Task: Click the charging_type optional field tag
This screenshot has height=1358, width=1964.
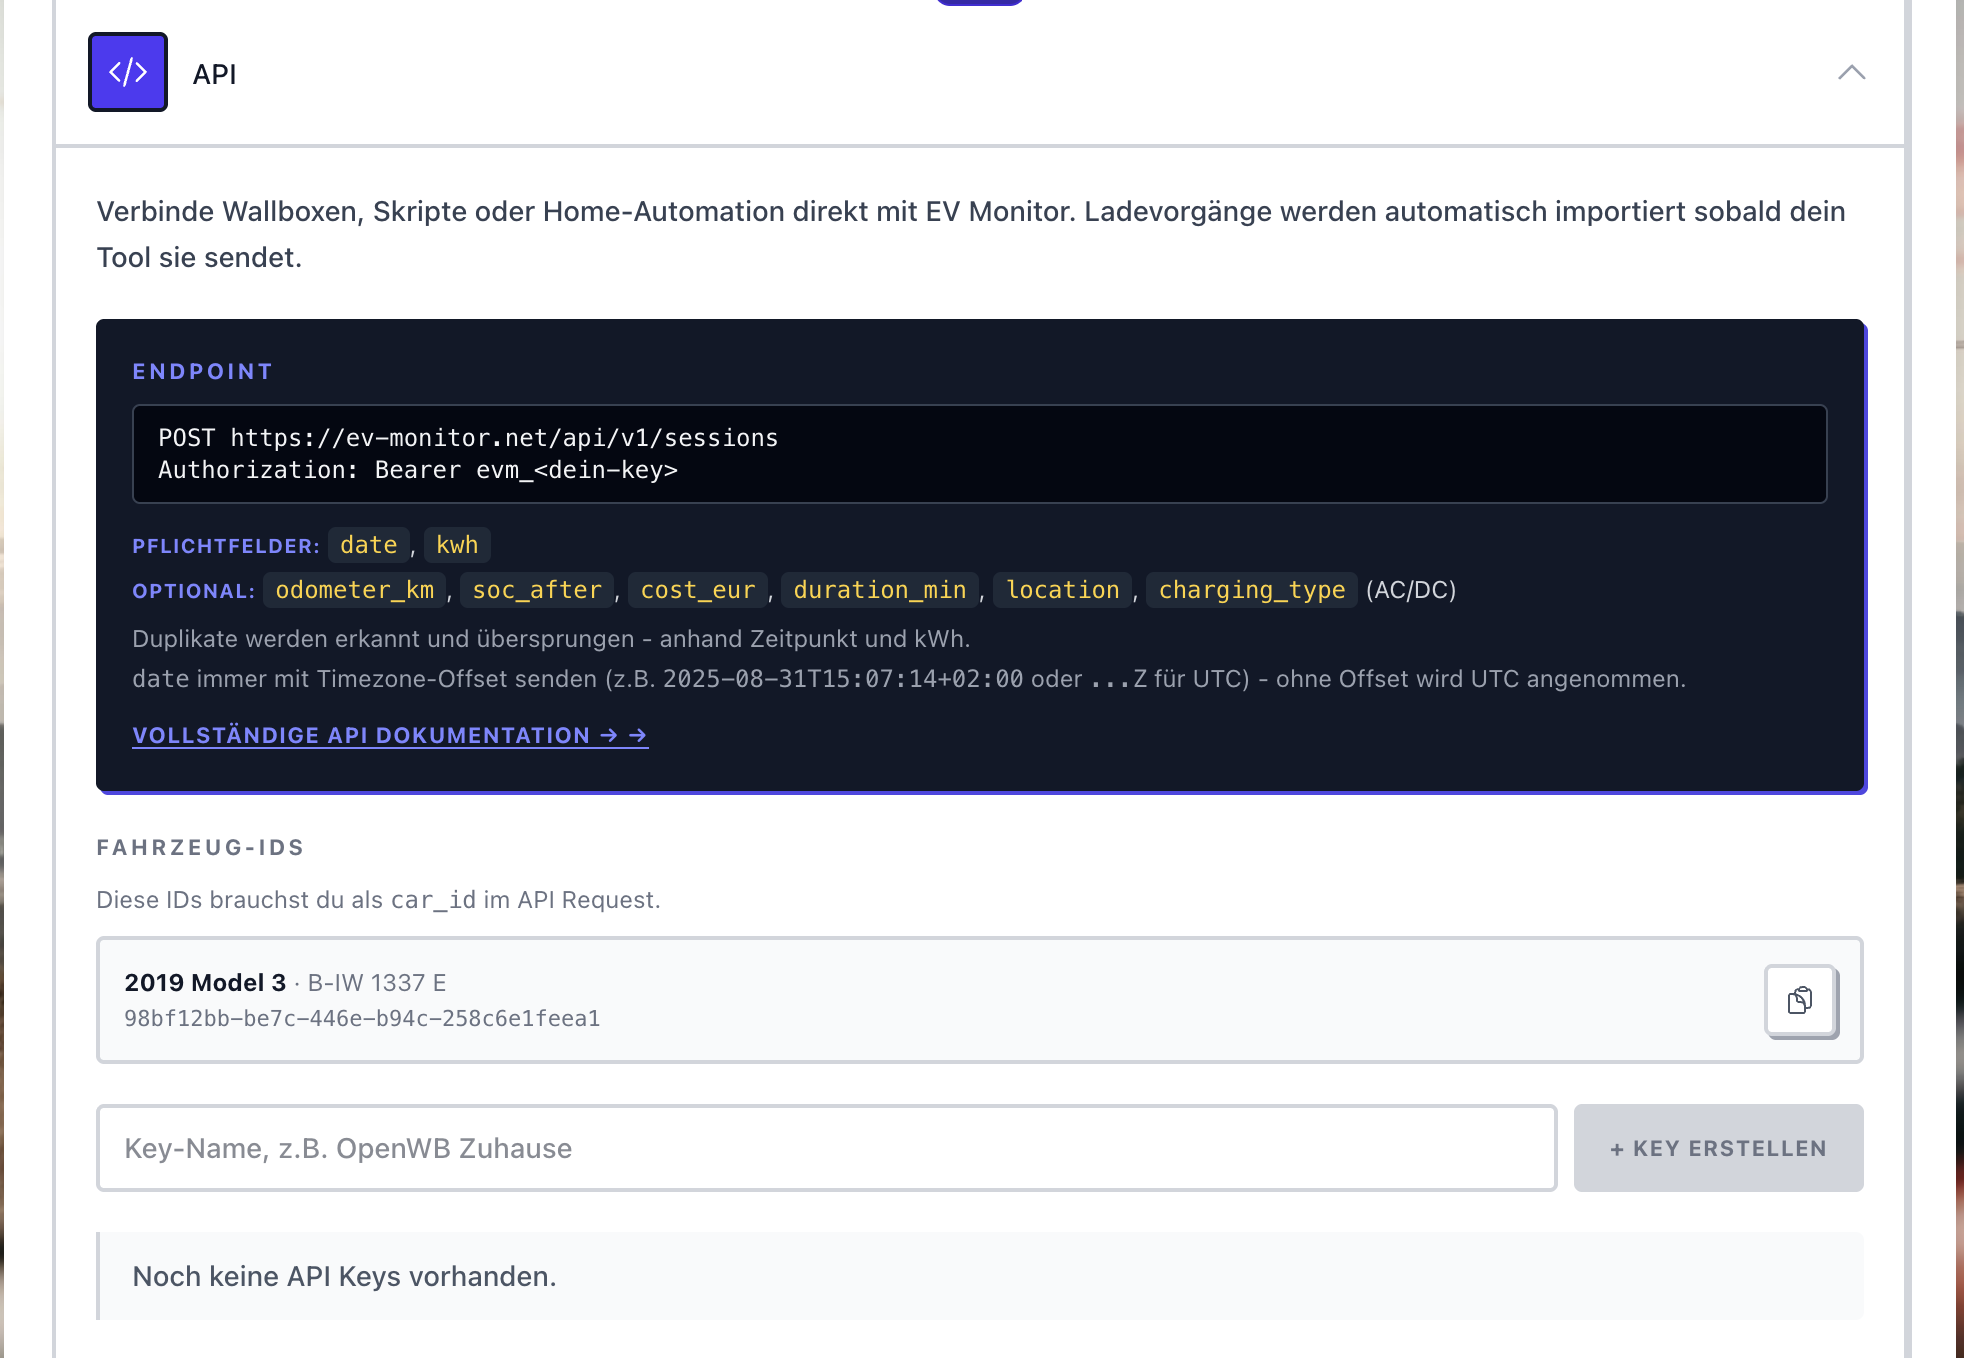Action: coord(1252,590)
